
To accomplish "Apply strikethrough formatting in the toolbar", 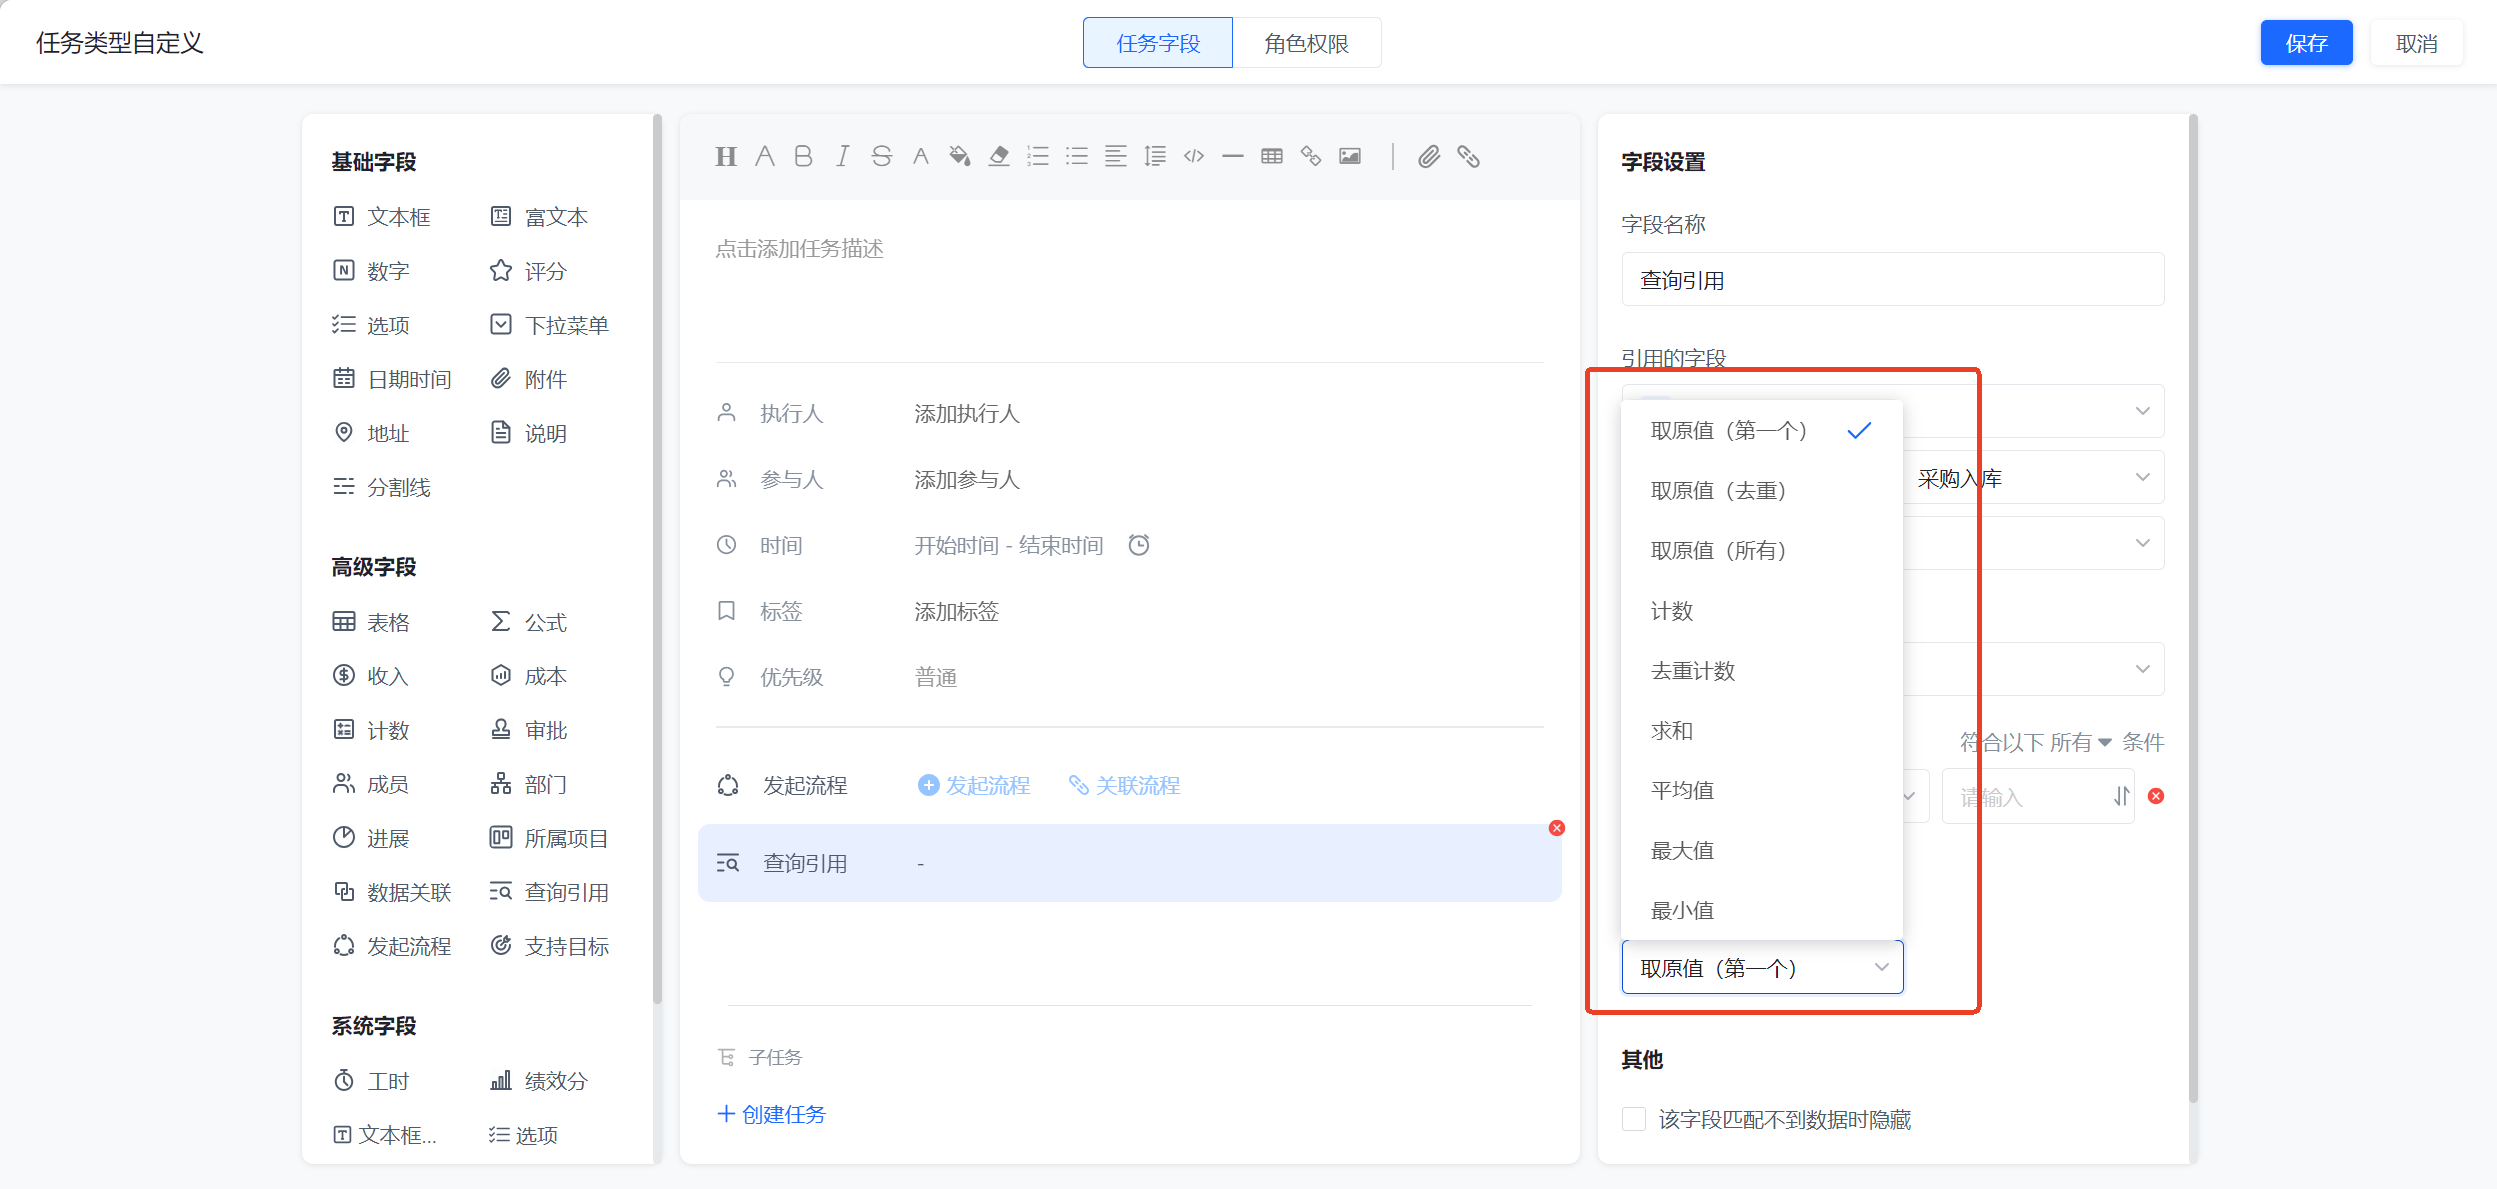I will [881, 156].
